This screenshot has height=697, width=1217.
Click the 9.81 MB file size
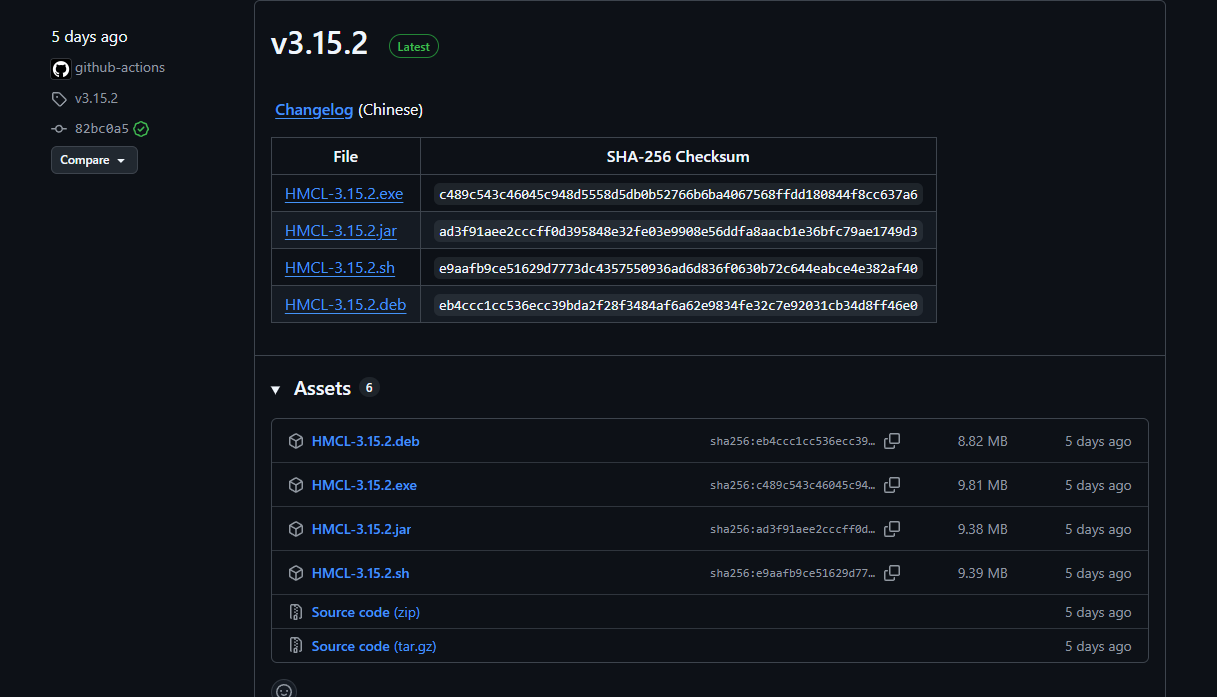(x=982, y=485)
